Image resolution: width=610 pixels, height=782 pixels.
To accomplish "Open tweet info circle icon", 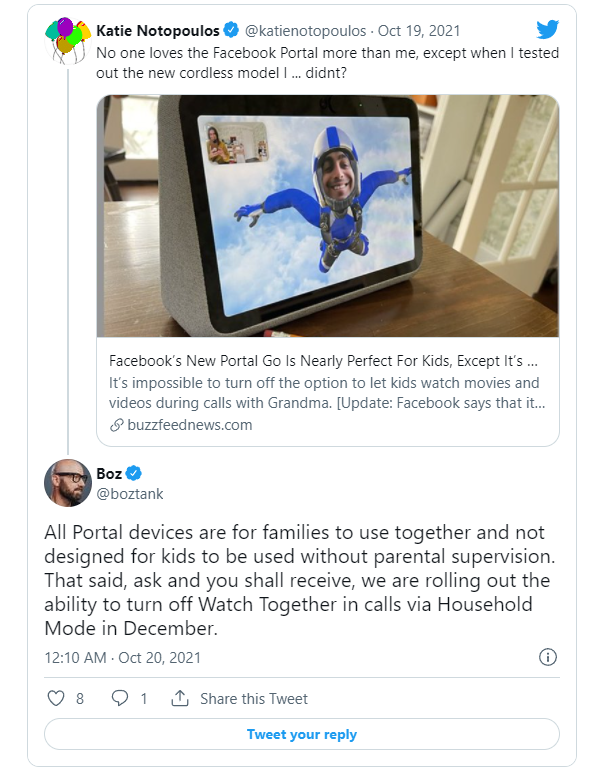I will point(547,657).
